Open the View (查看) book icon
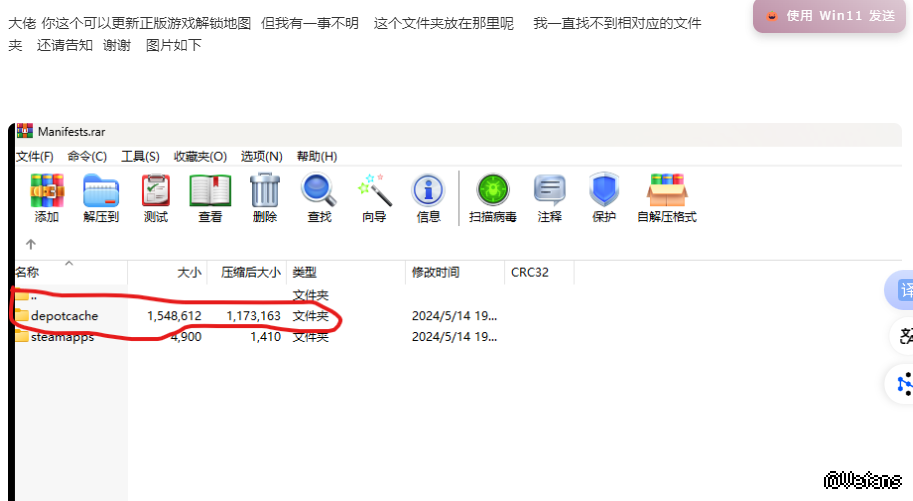 pos(210,190)
